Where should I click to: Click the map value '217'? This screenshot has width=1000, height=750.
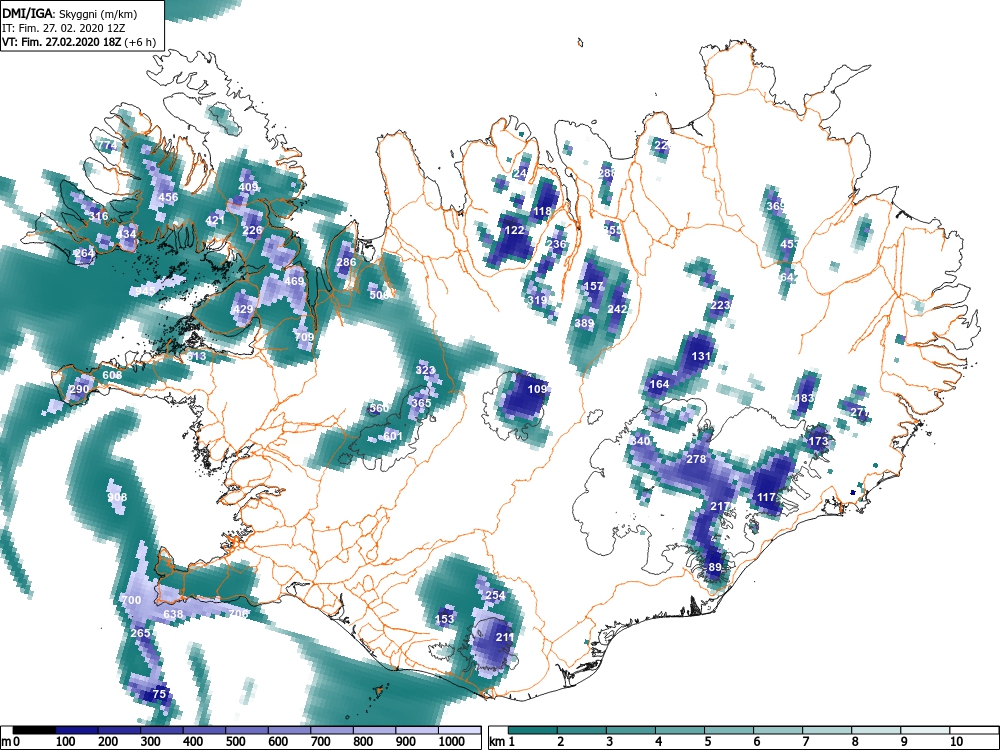pos(720,506)
